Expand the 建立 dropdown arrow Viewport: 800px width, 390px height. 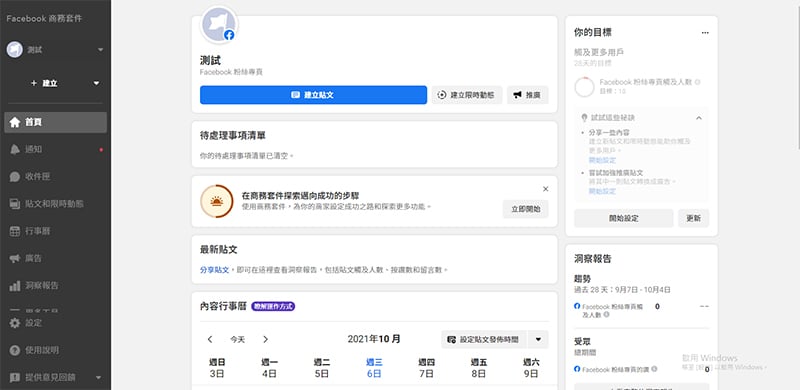tap(96, 83)
